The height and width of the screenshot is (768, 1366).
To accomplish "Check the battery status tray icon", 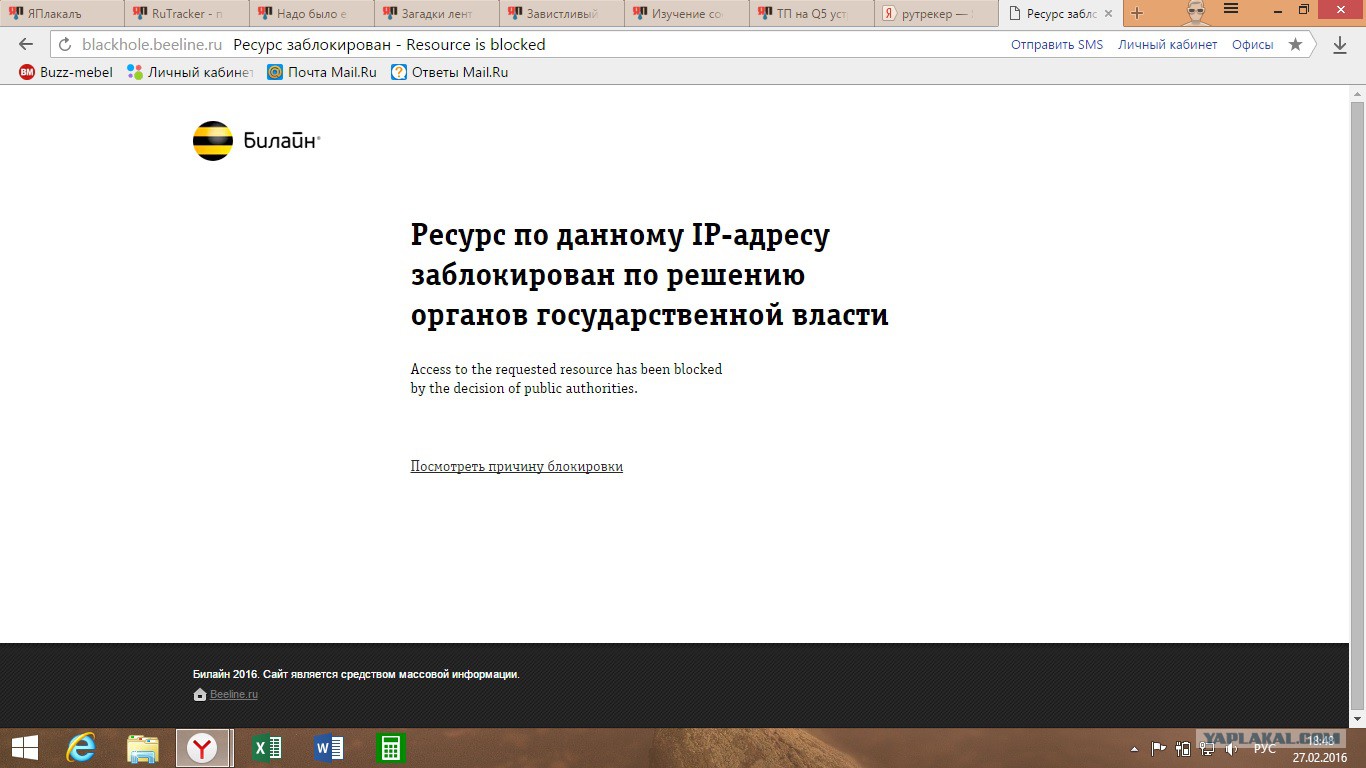I will (x=1184, y=748).
